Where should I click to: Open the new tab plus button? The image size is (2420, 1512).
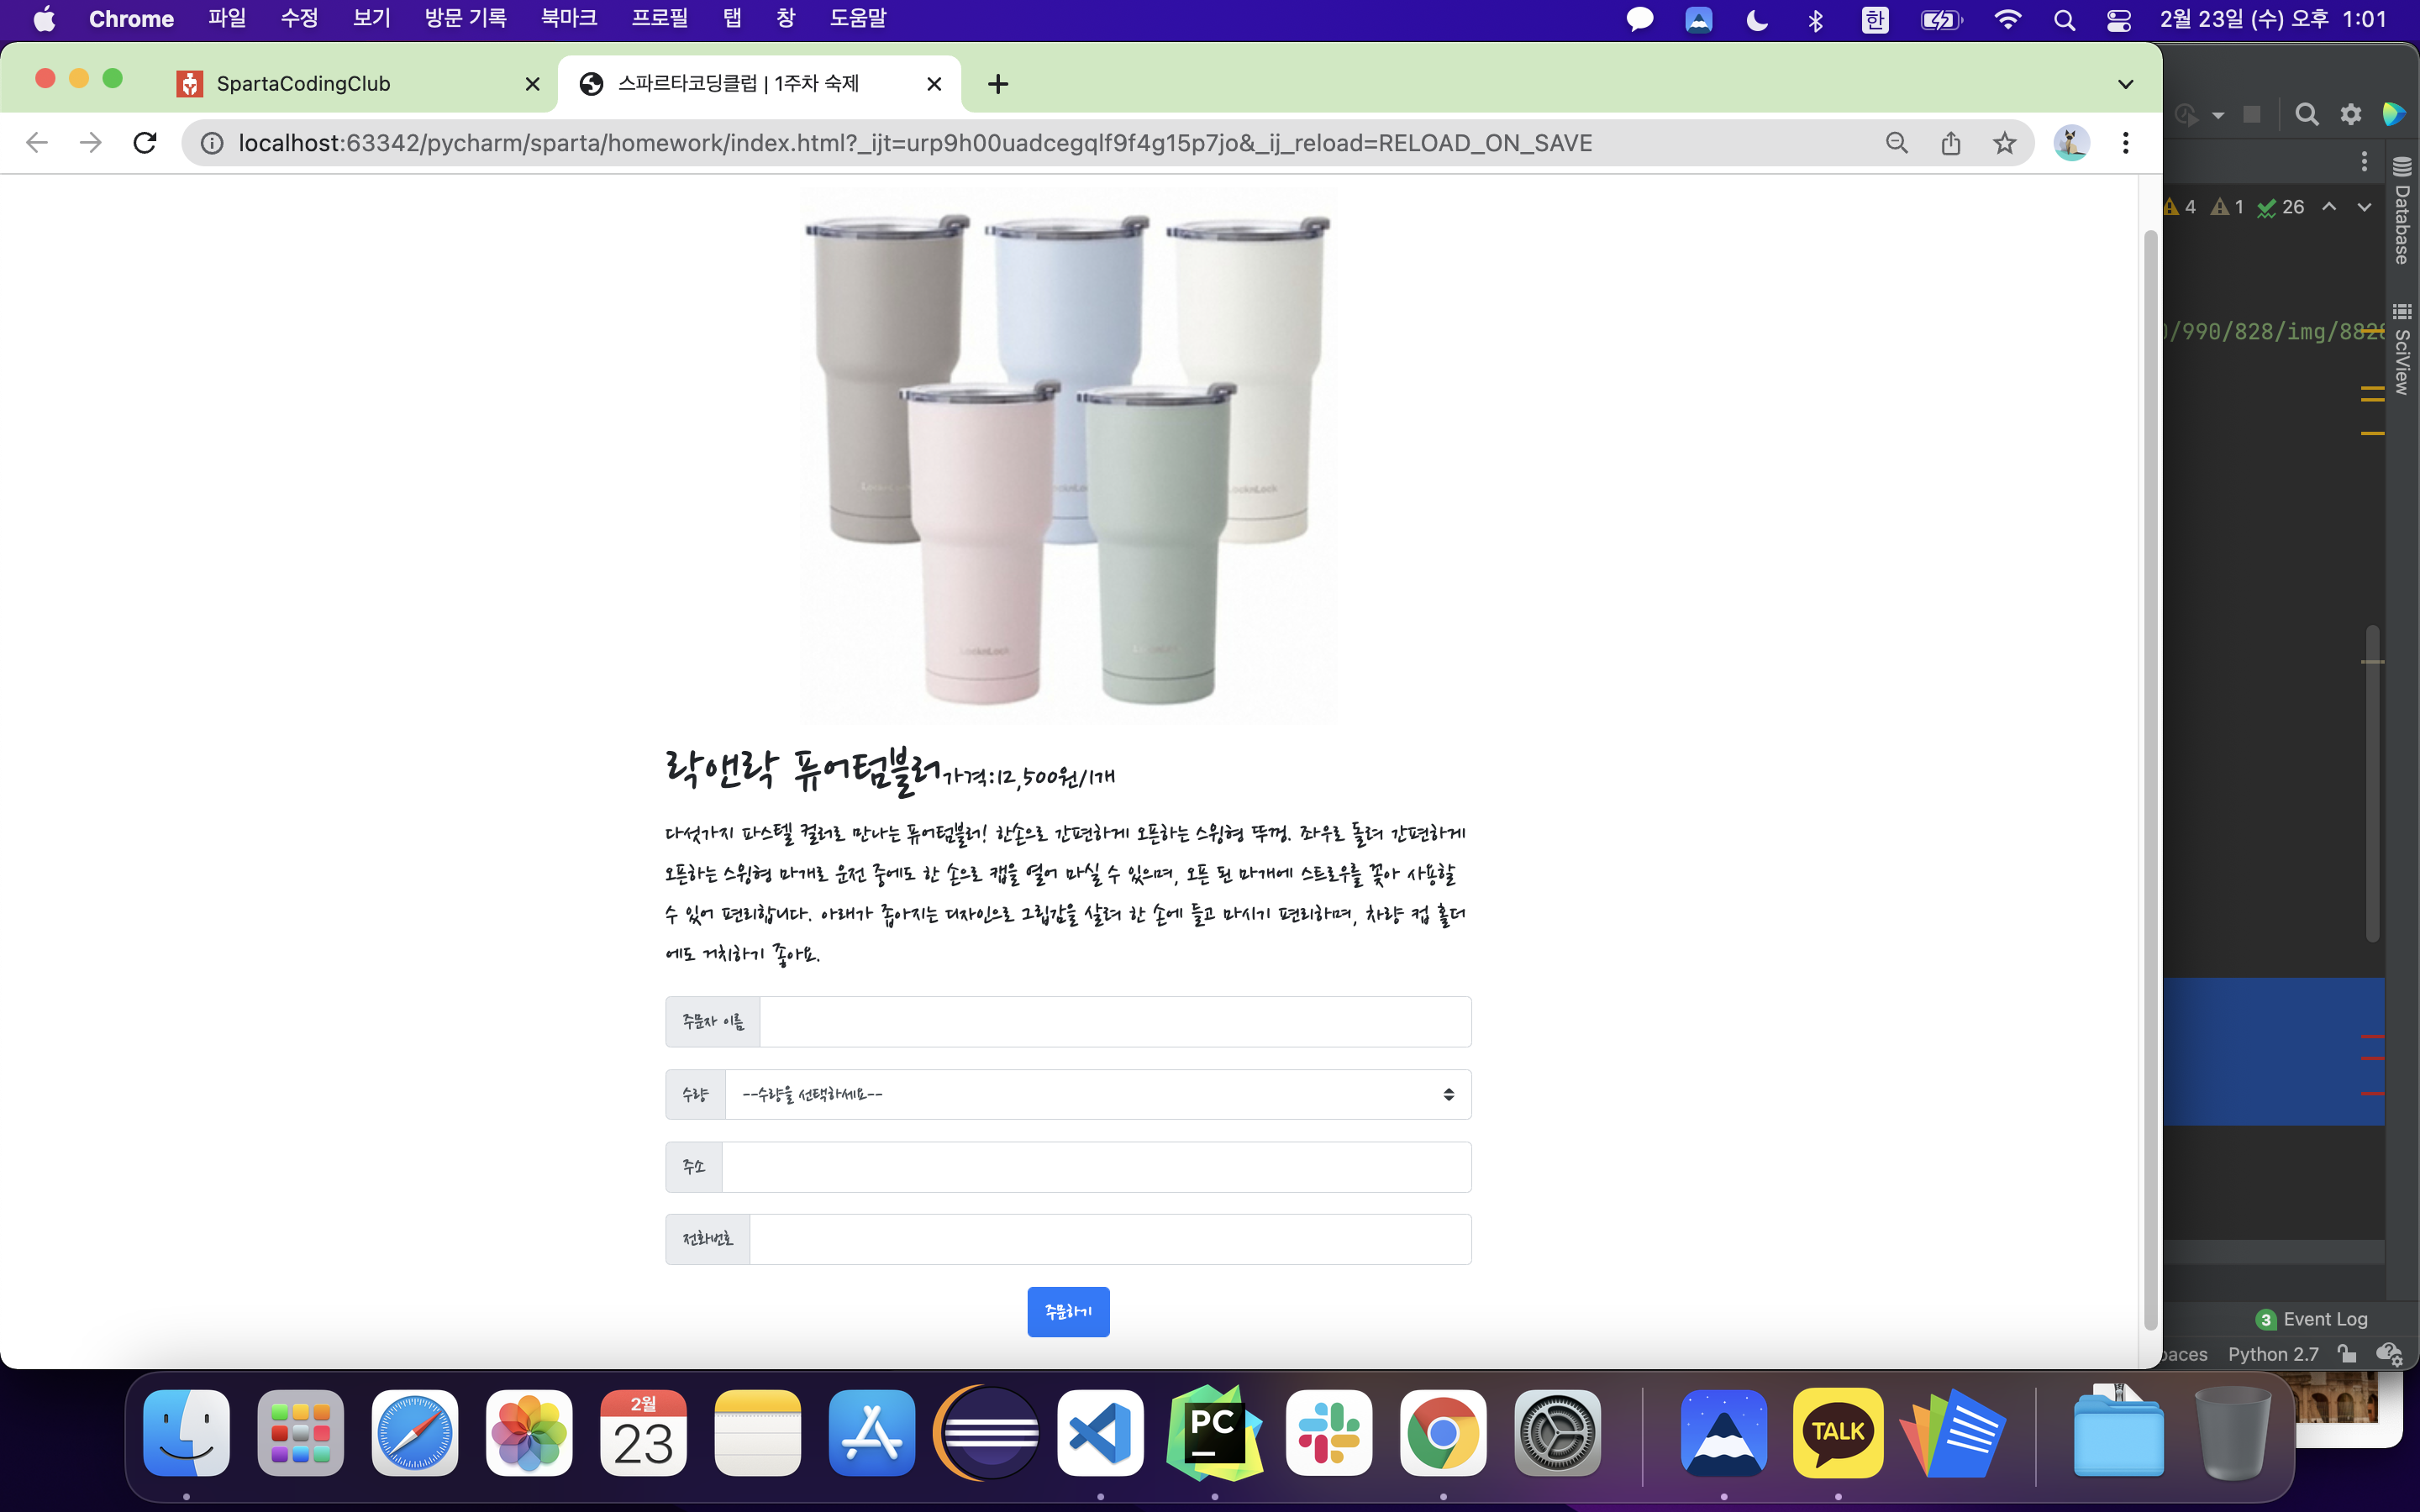tap(997, 84)
